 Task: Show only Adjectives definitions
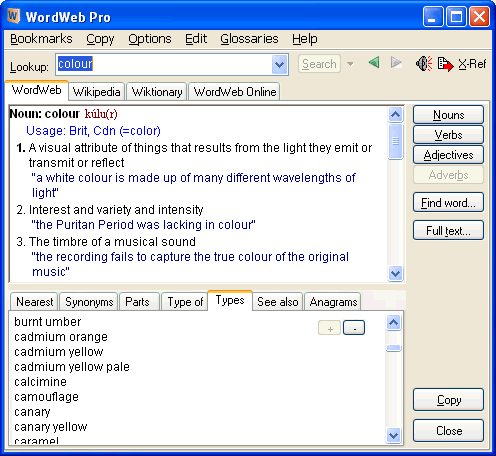pyautogui.click(x=448, y=155)
